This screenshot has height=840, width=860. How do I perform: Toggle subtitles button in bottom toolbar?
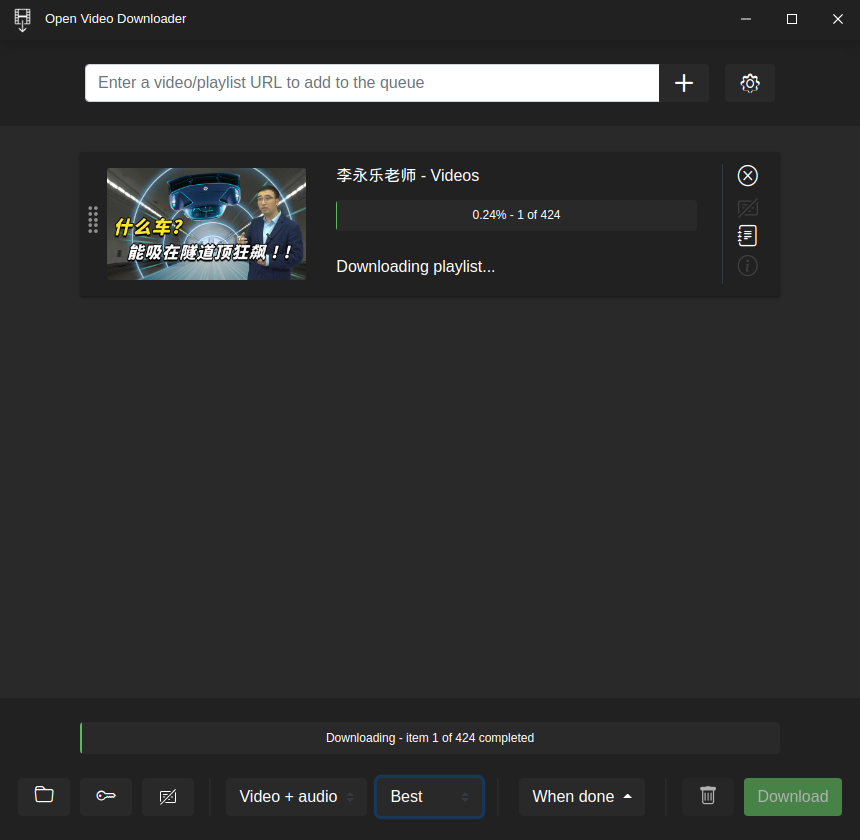[x=168, y=796]
